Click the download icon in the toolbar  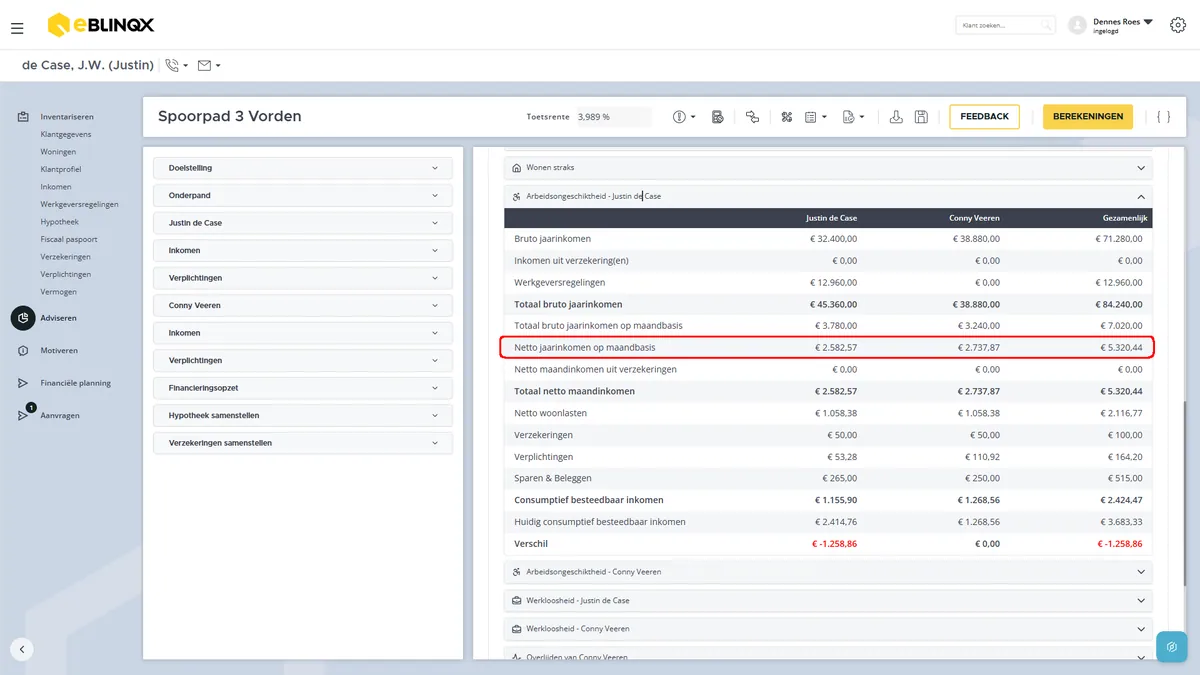(x=896, y=117)
